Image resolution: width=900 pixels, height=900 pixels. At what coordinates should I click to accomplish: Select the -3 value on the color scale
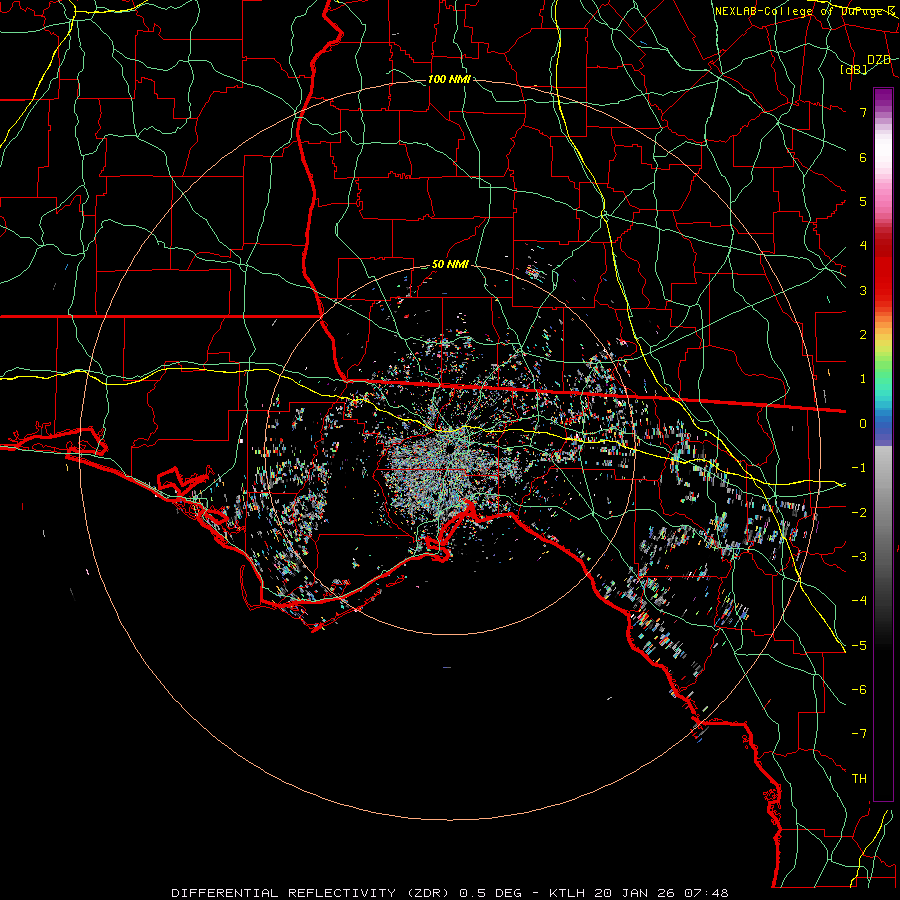point(859,557)
